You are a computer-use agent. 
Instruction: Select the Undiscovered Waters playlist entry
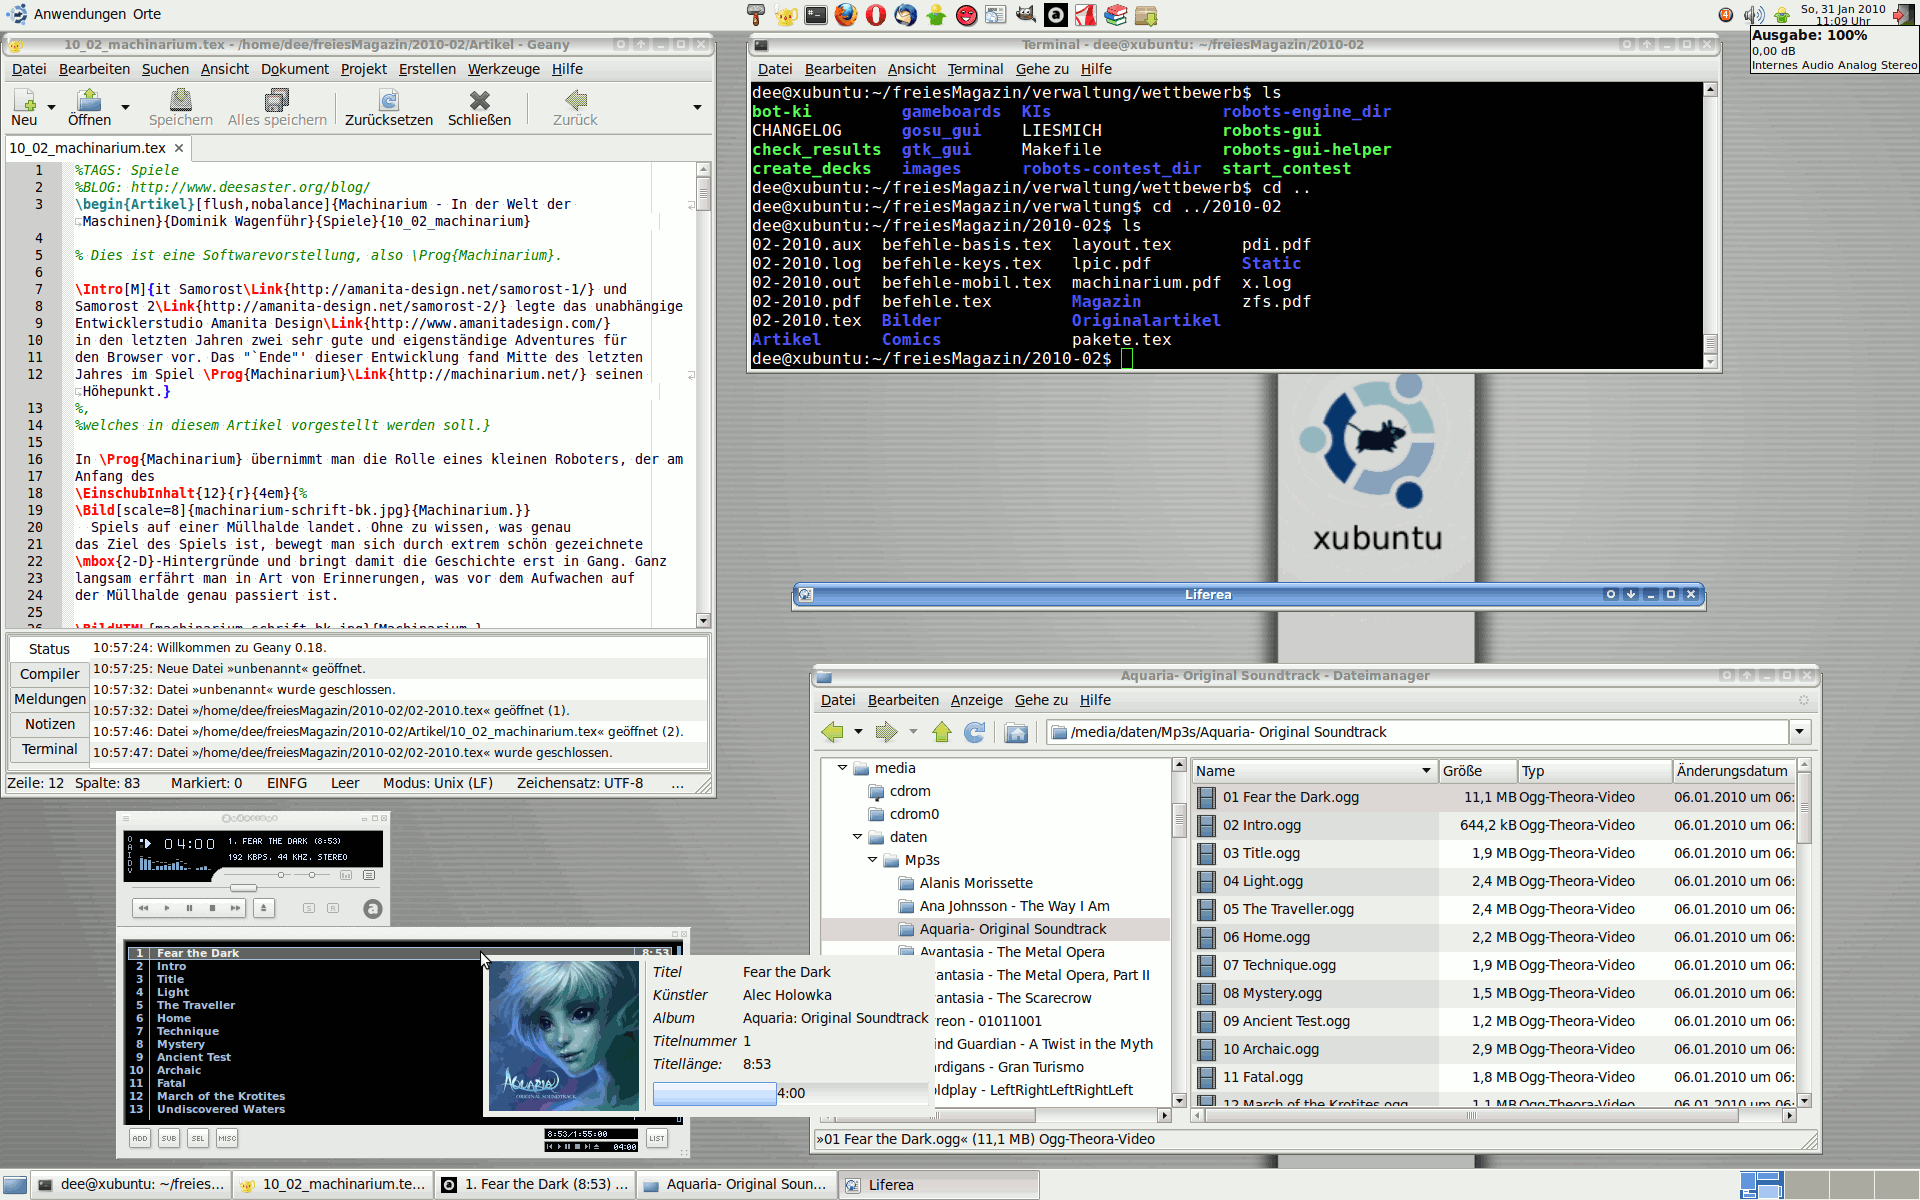220,1109
